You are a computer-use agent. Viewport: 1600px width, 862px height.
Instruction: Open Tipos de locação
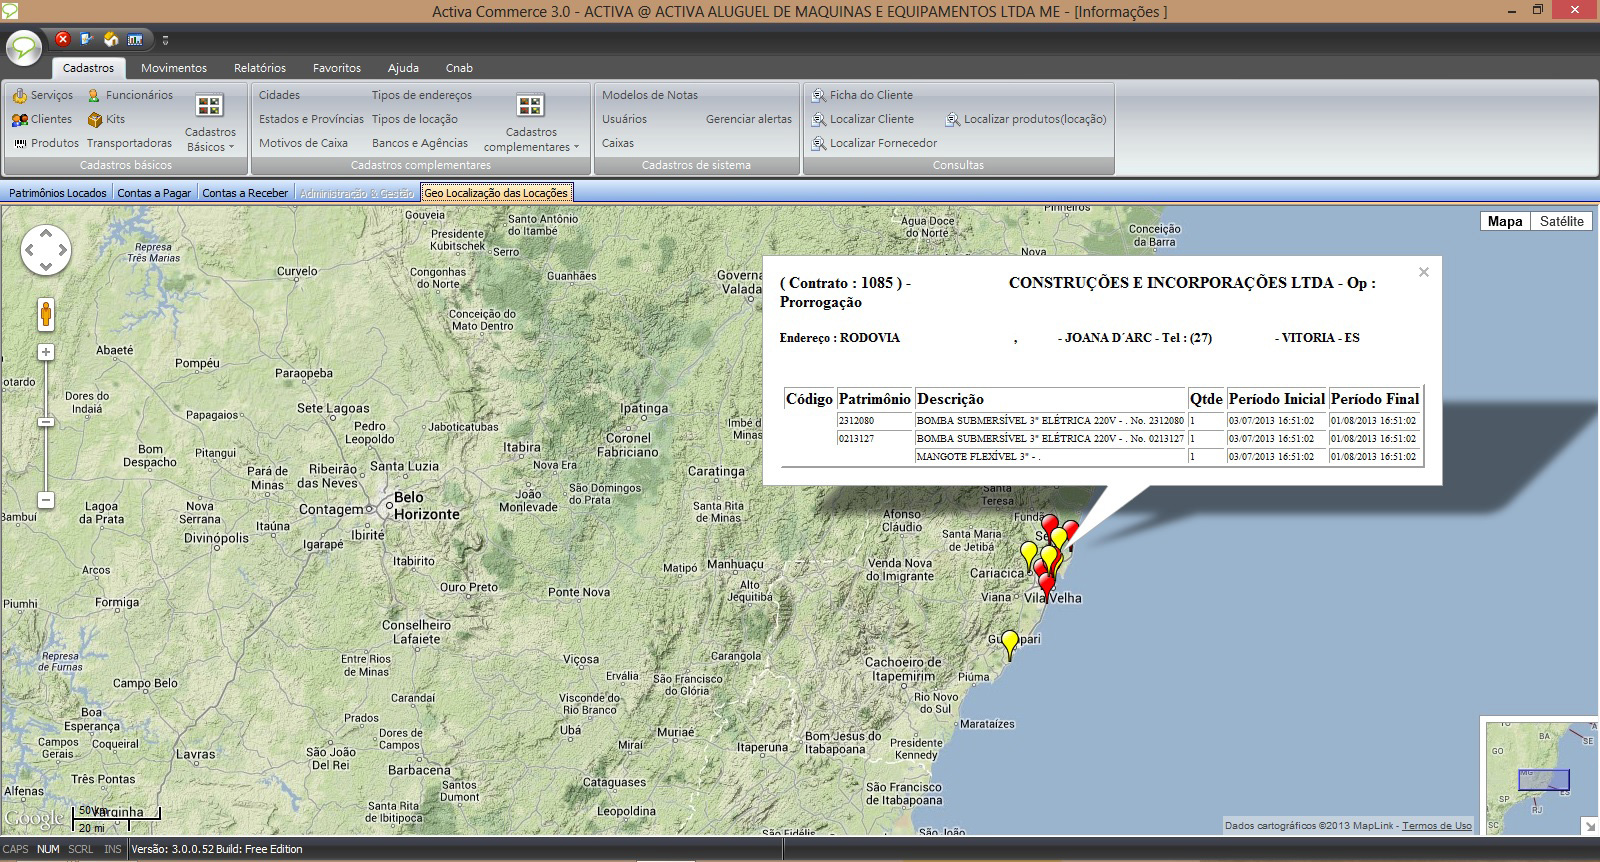tap(414, 119)
